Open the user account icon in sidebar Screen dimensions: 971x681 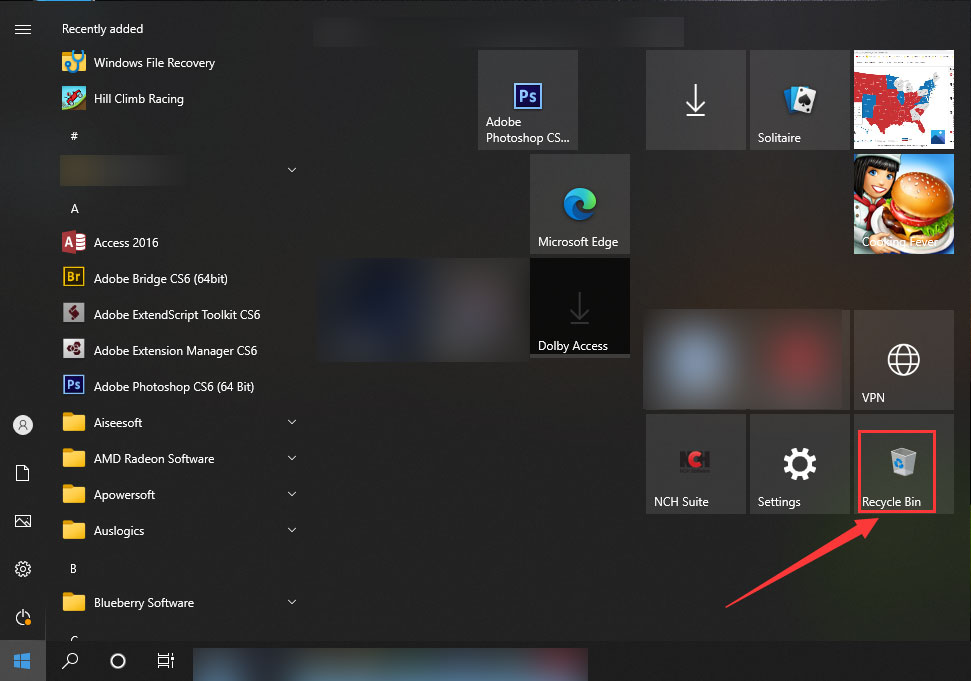pyautogui.click(x=23, y=425)
